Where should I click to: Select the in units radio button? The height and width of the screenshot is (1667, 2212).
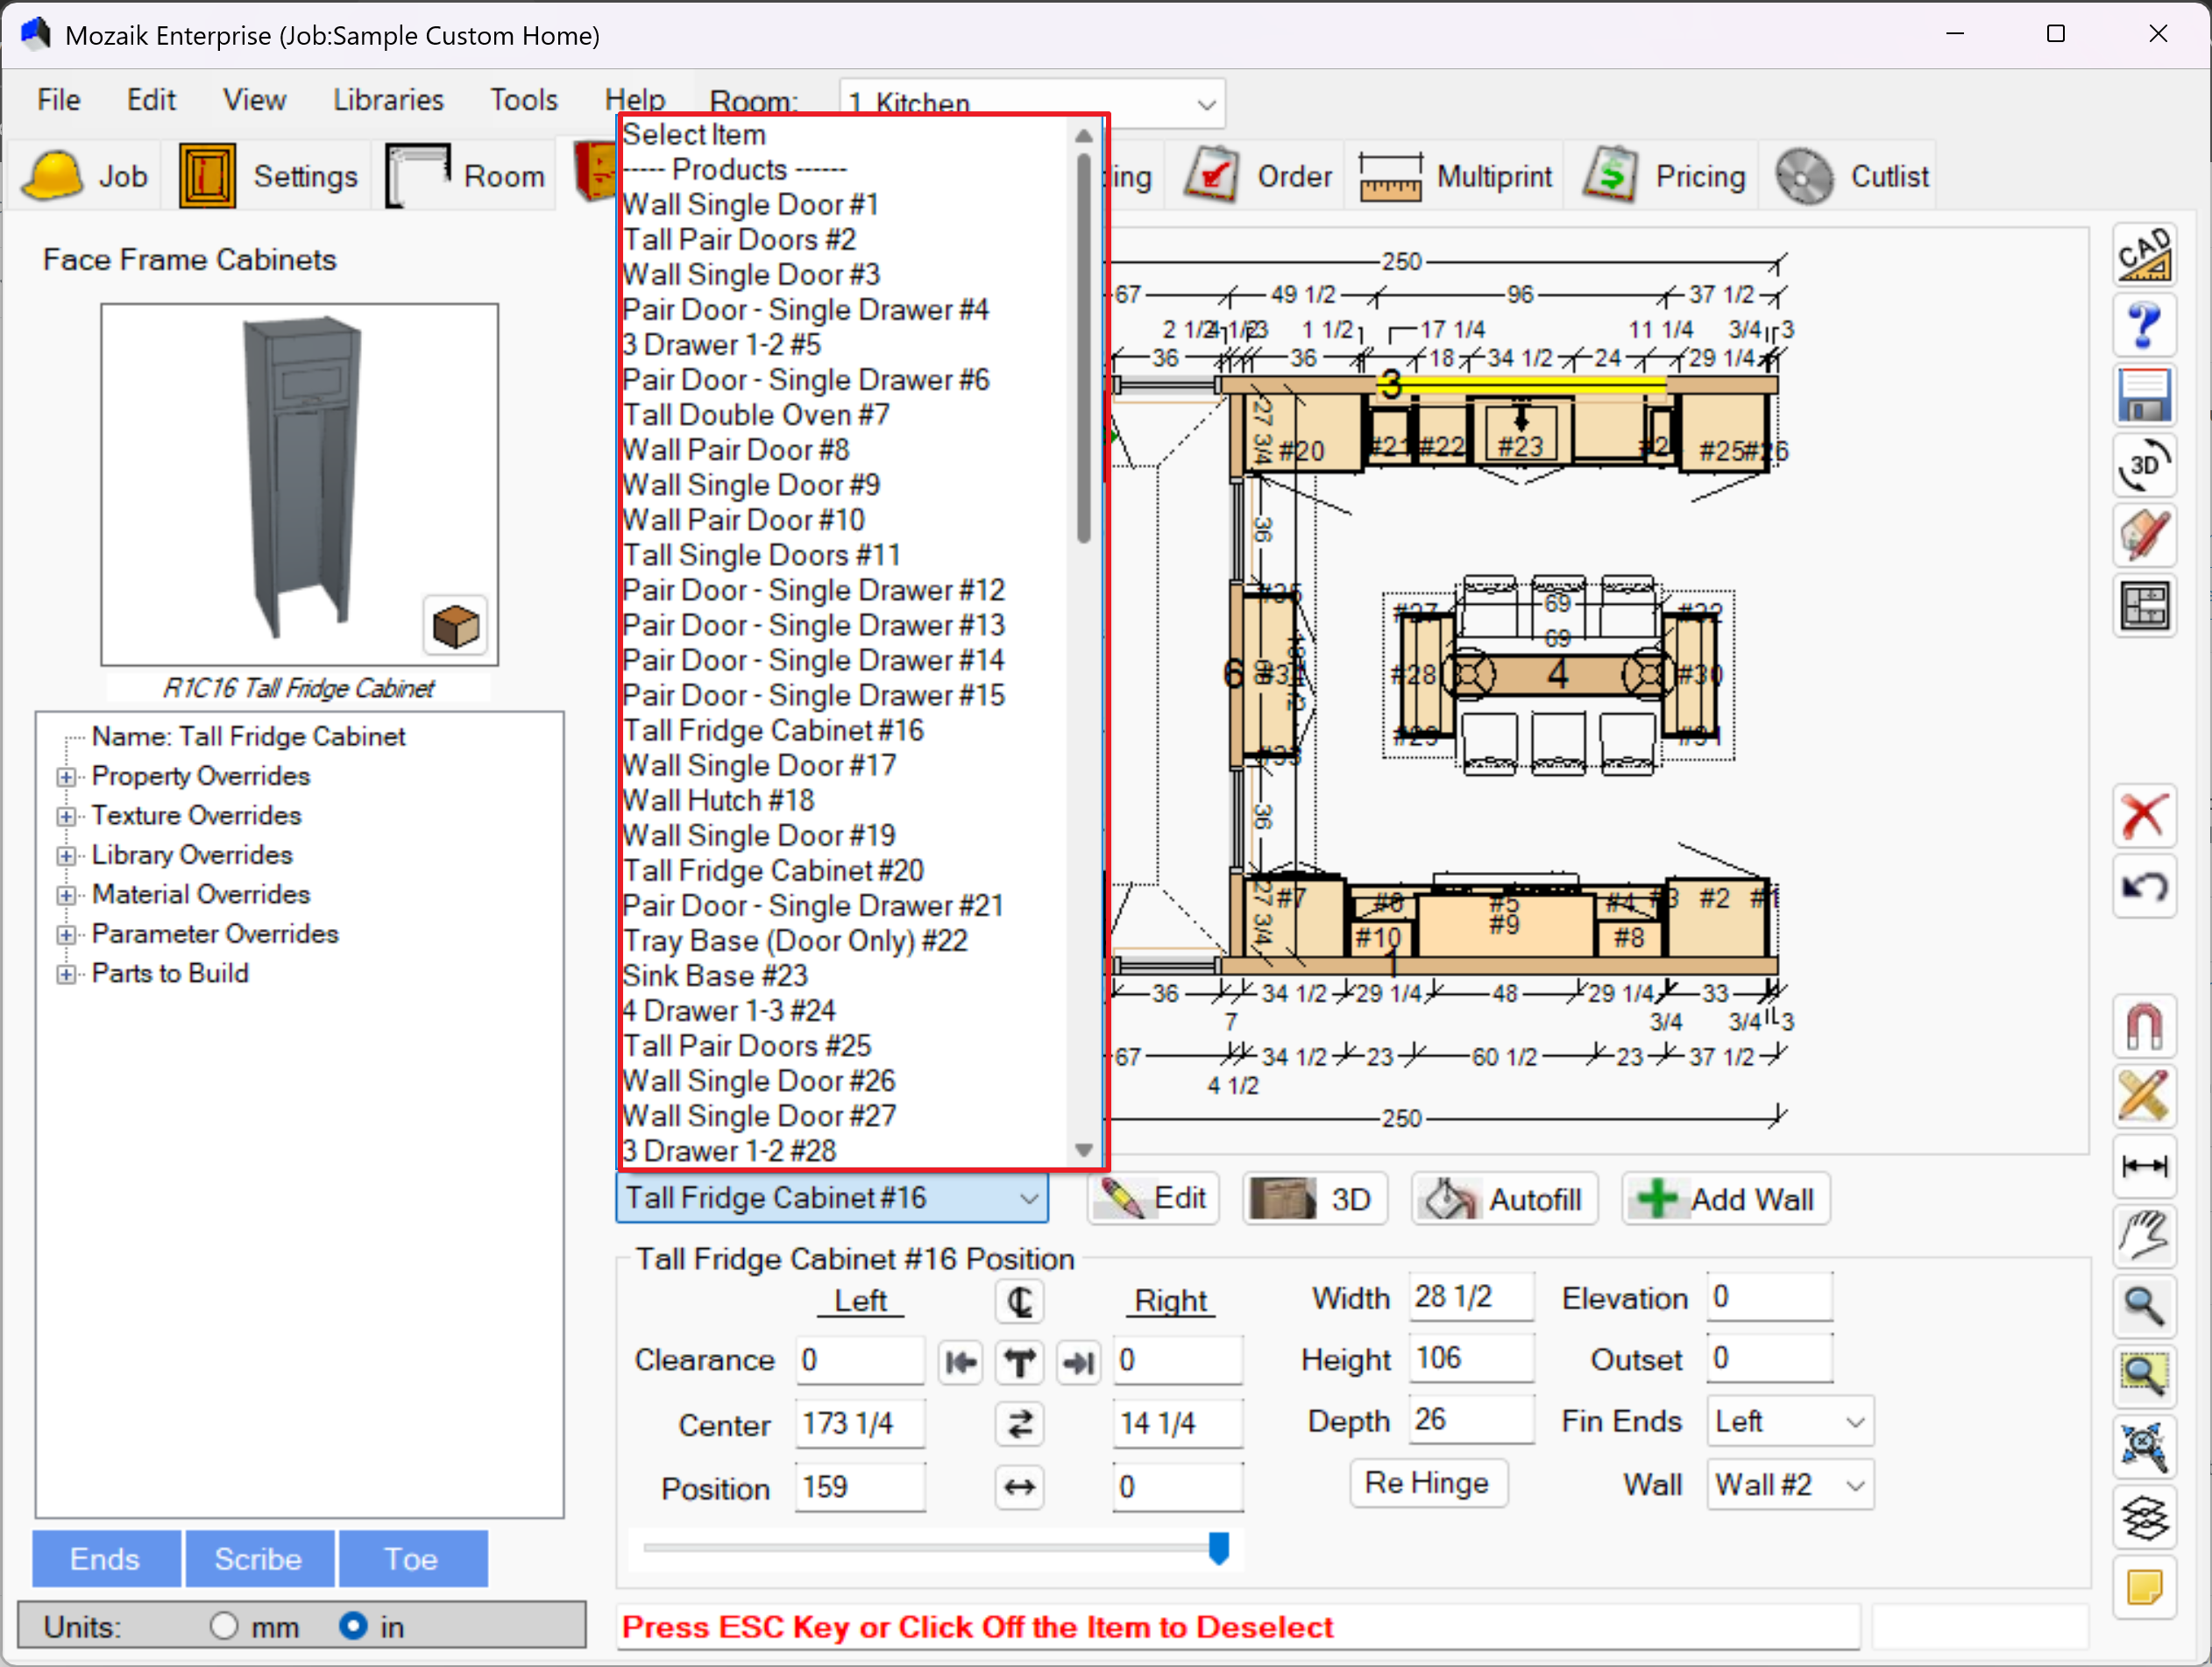[352, 1625]
